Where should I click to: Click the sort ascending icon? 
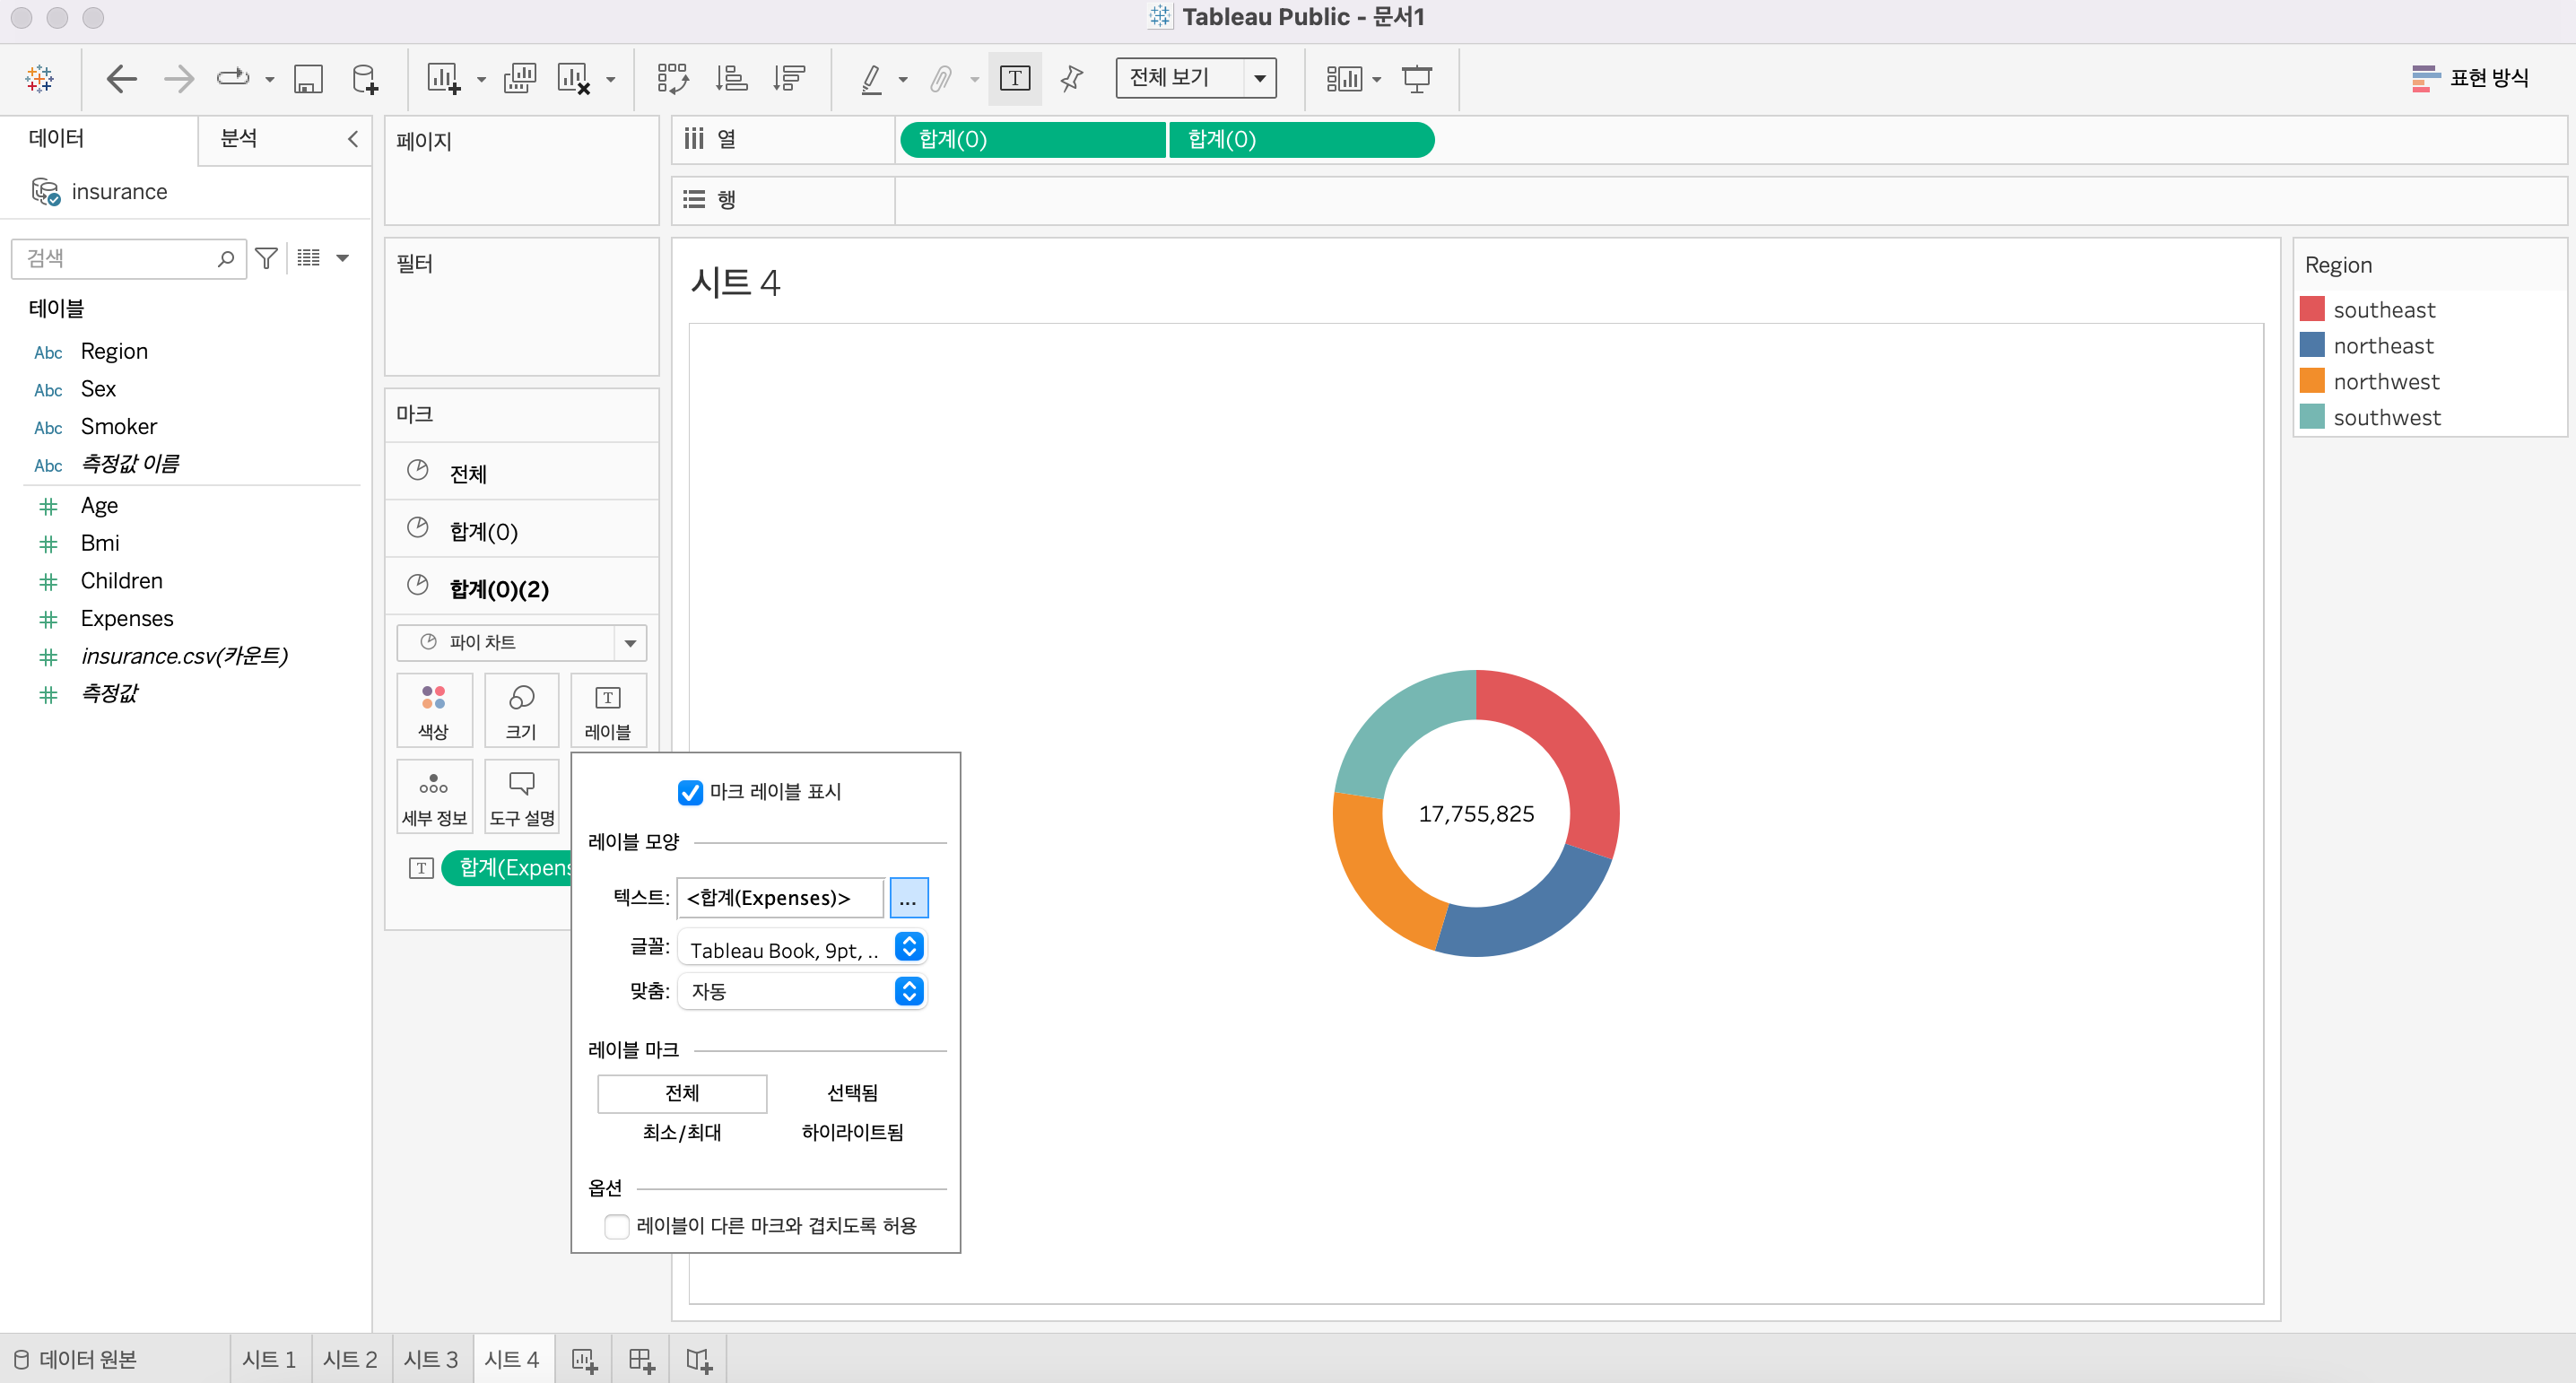pyautogui.click(x=731, y=78)
